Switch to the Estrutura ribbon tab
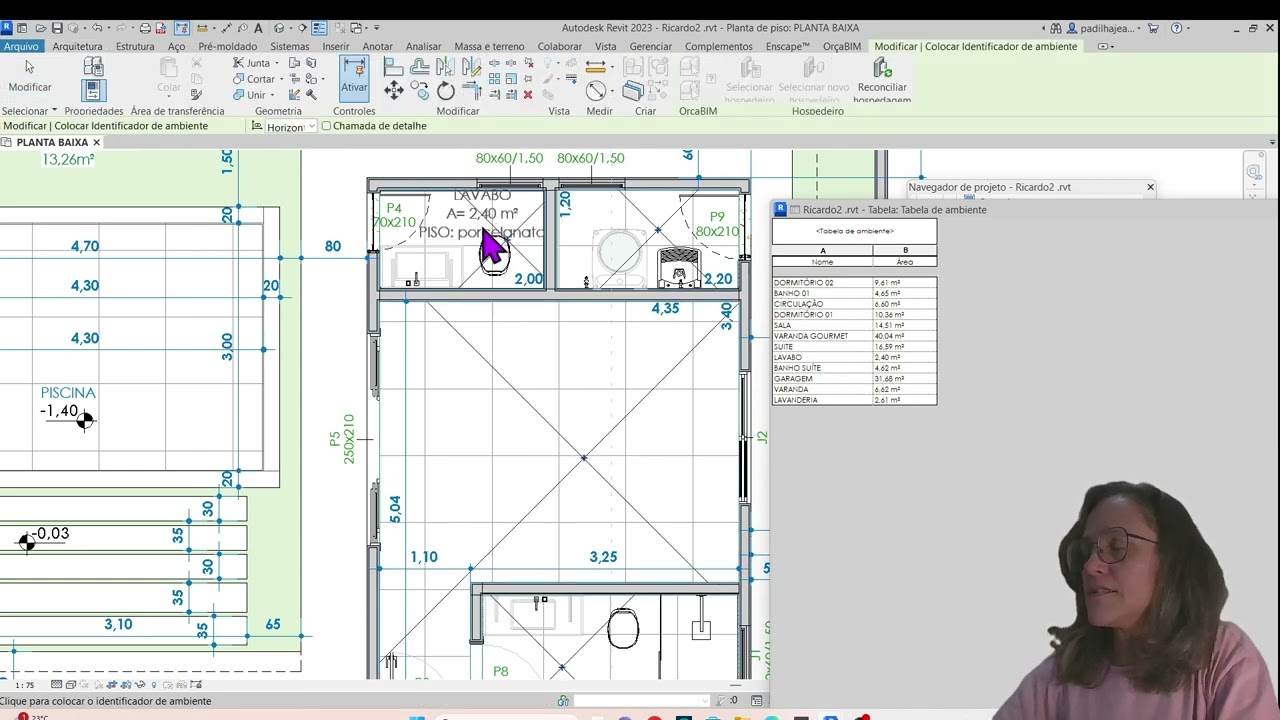Image resolution: width=1280 pixels, height=720 pixels. click(135, 46)
